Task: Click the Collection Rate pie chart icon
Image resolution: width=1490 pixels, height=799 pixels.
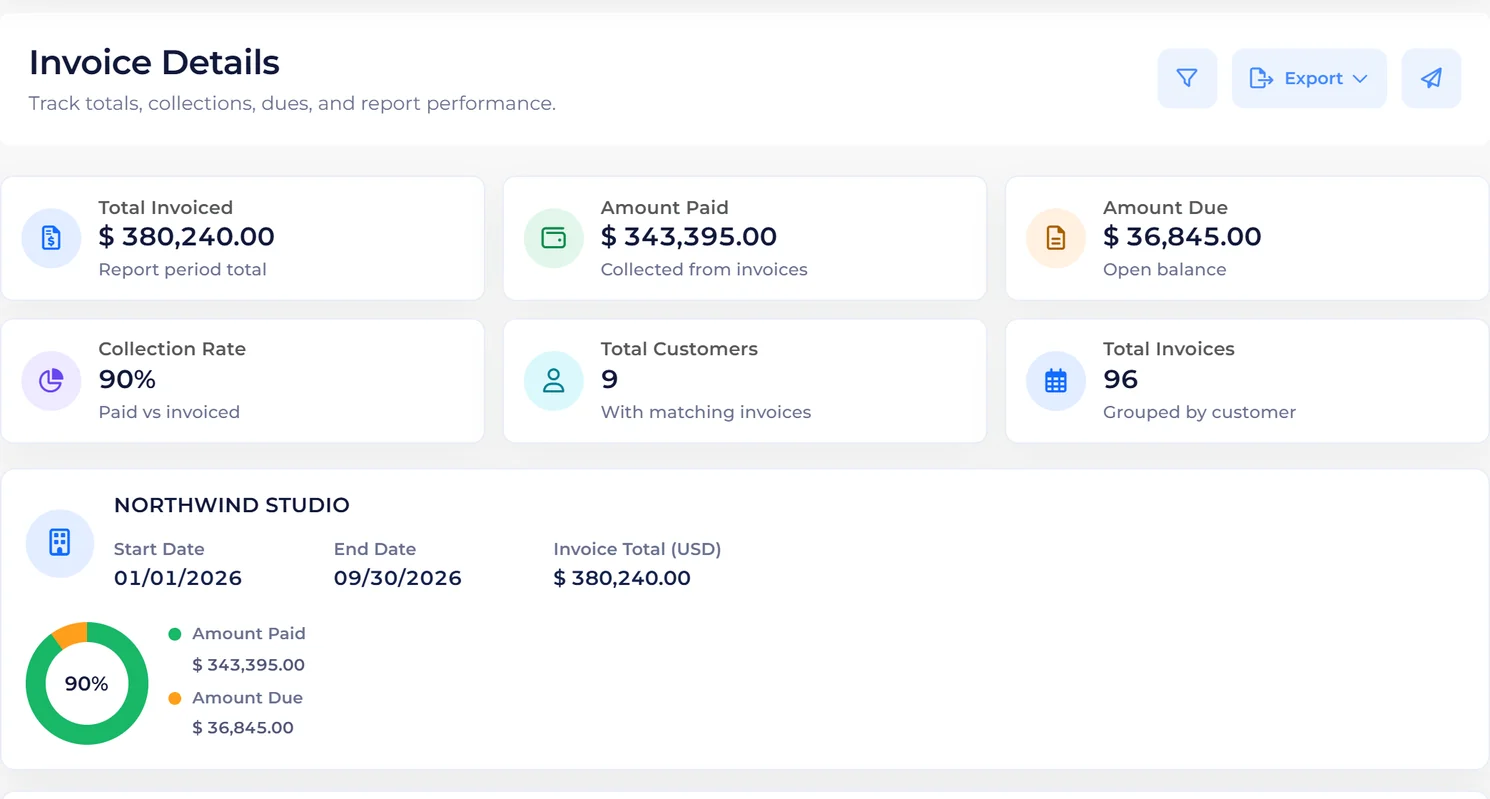Action: tap(51, 381)
